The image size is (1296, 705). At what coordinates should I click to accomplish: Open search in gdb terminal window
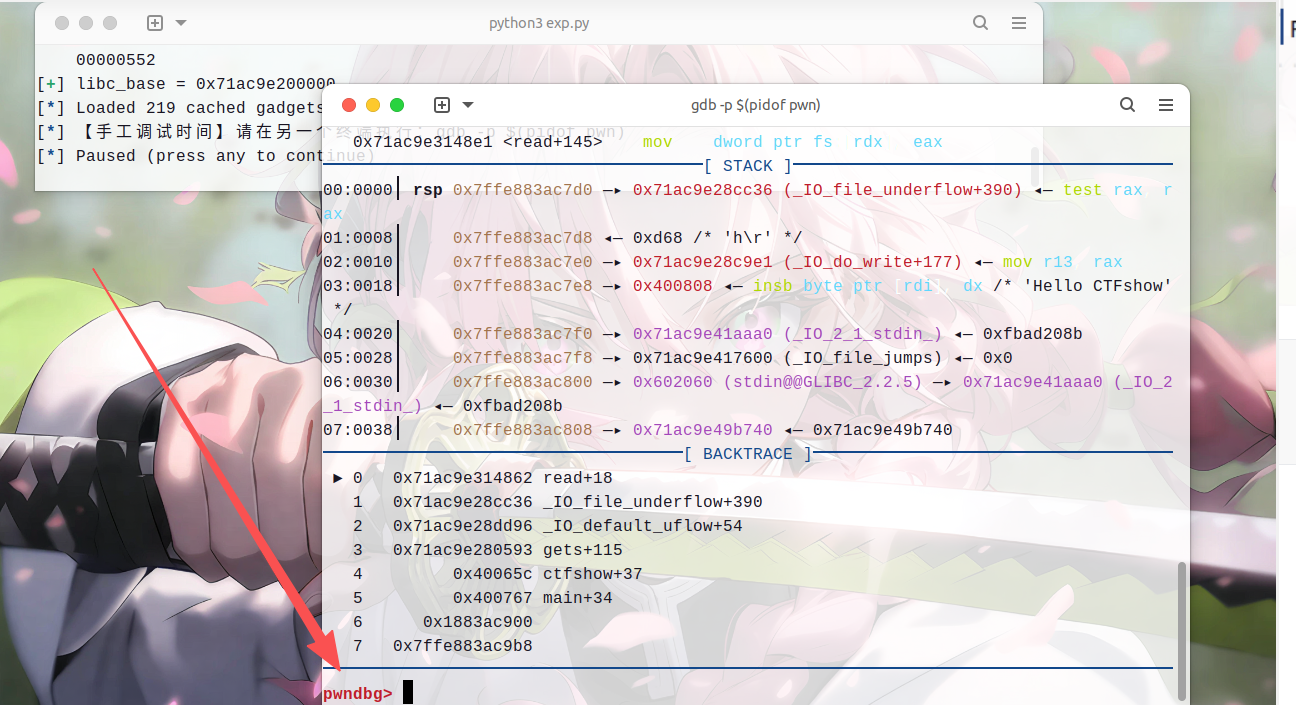point(1127,105)
